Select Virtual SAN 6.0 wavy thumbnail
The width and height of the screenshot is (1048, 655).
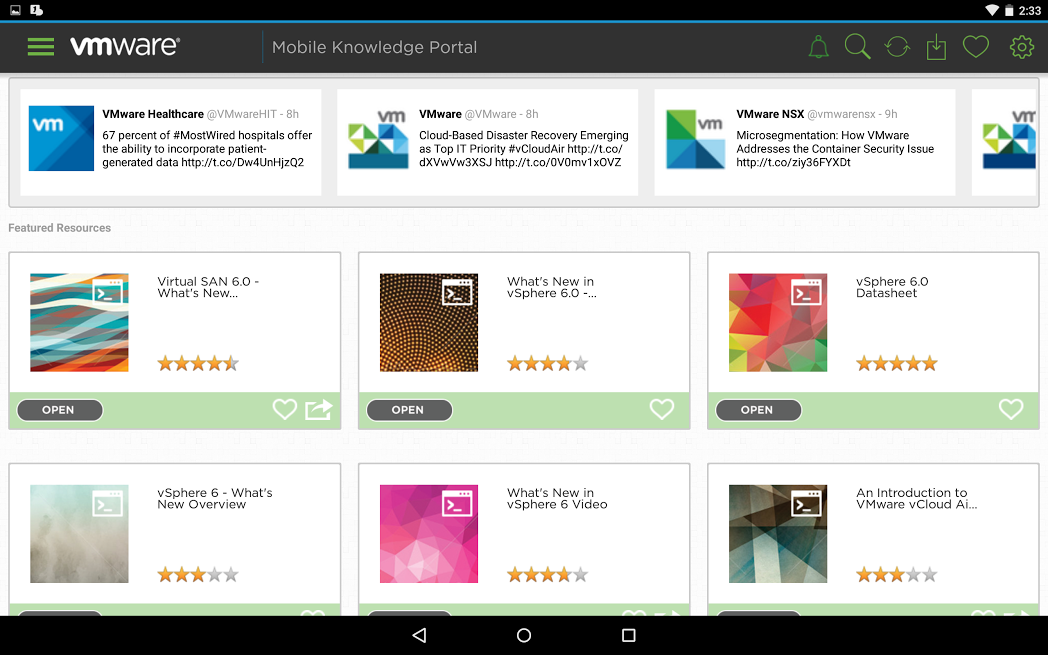[x=79, y=322]
